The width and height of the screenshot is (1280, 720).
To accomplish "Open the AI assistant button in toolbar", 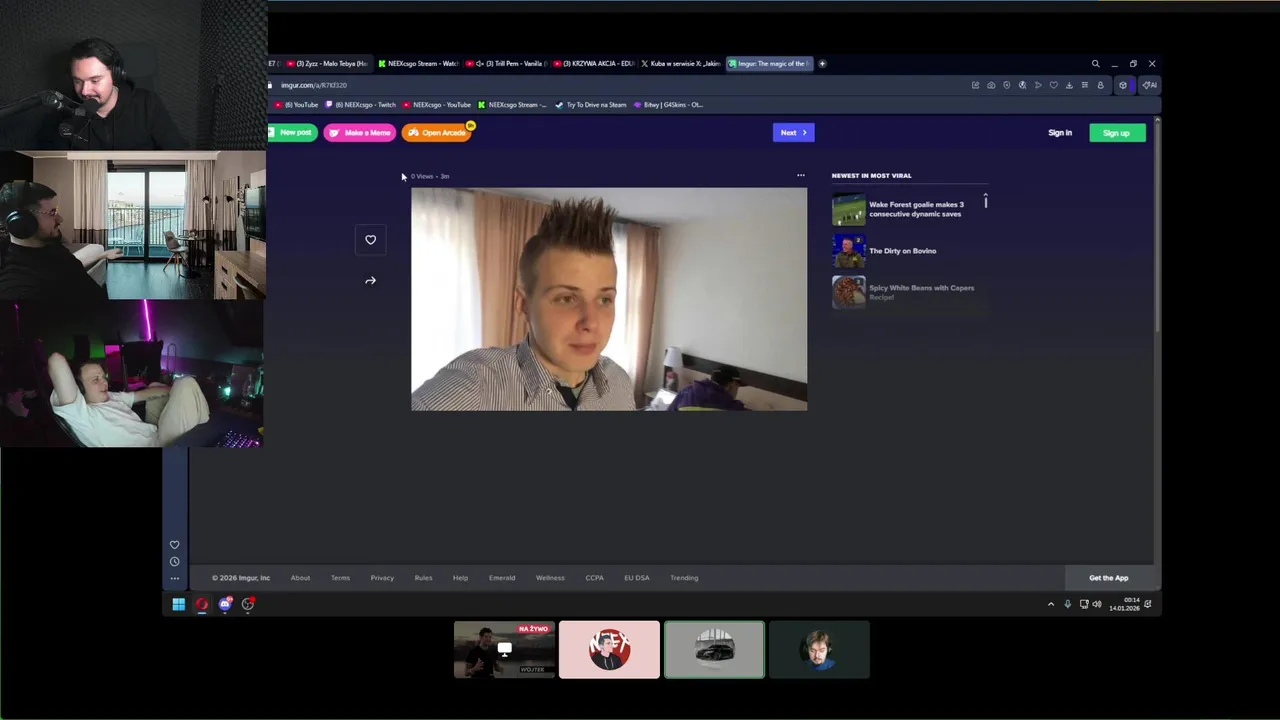I will [x=1150, y=85].
